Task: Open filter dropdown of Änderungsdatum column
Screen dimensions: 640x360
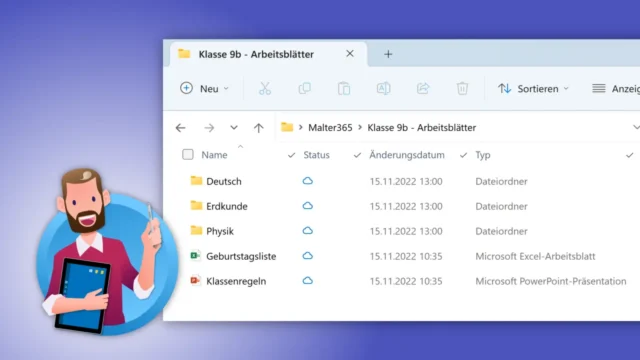Action: pyautogui.click(x=463, y=155)
